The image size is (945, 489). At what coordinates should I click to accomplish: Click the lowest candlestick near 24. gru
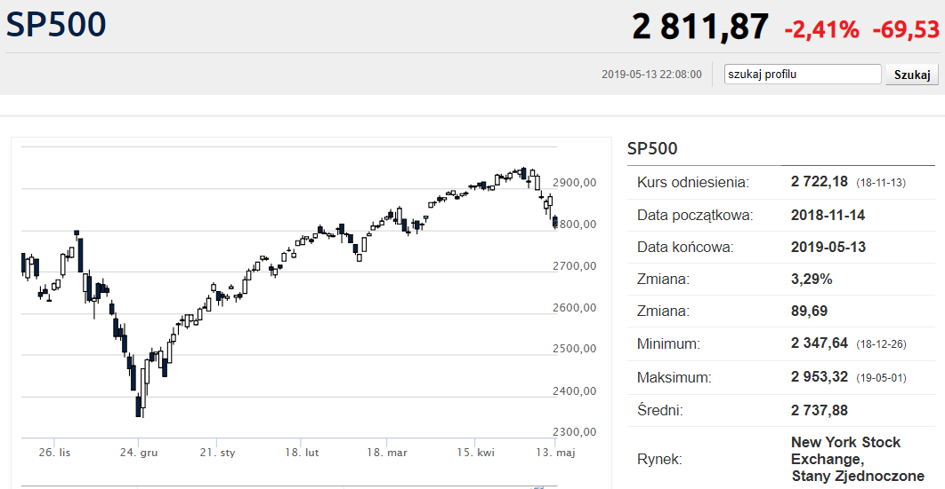[x=139, y=403]
